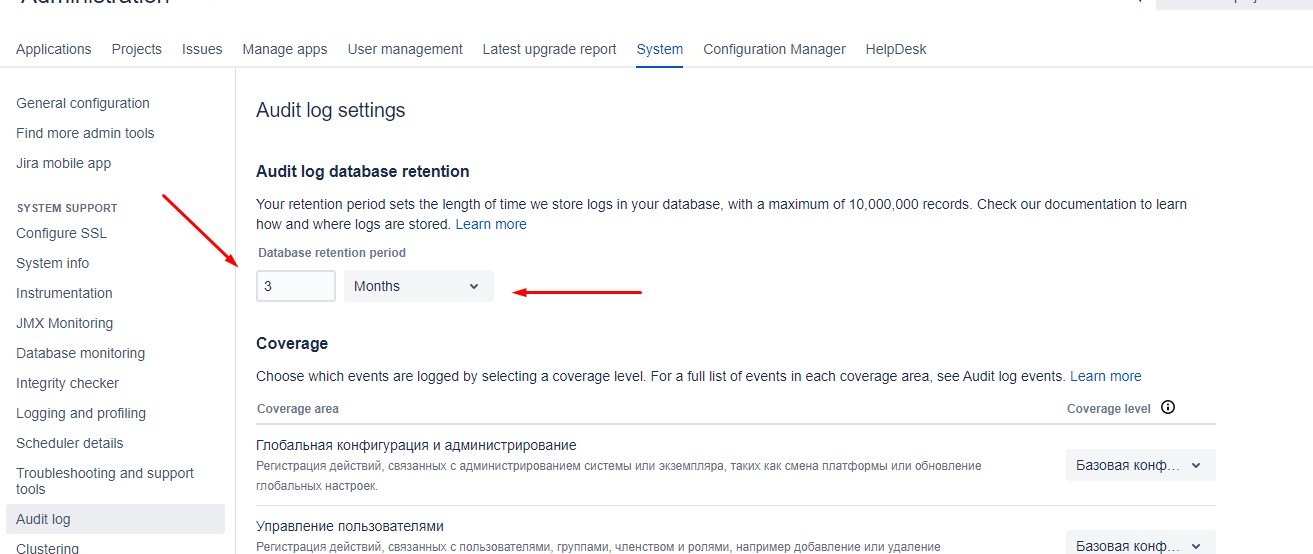Image resolution: width=1313 pixels, height=554 pixels.
Task: Open the Issues tab
Action: tap(202, 49)
